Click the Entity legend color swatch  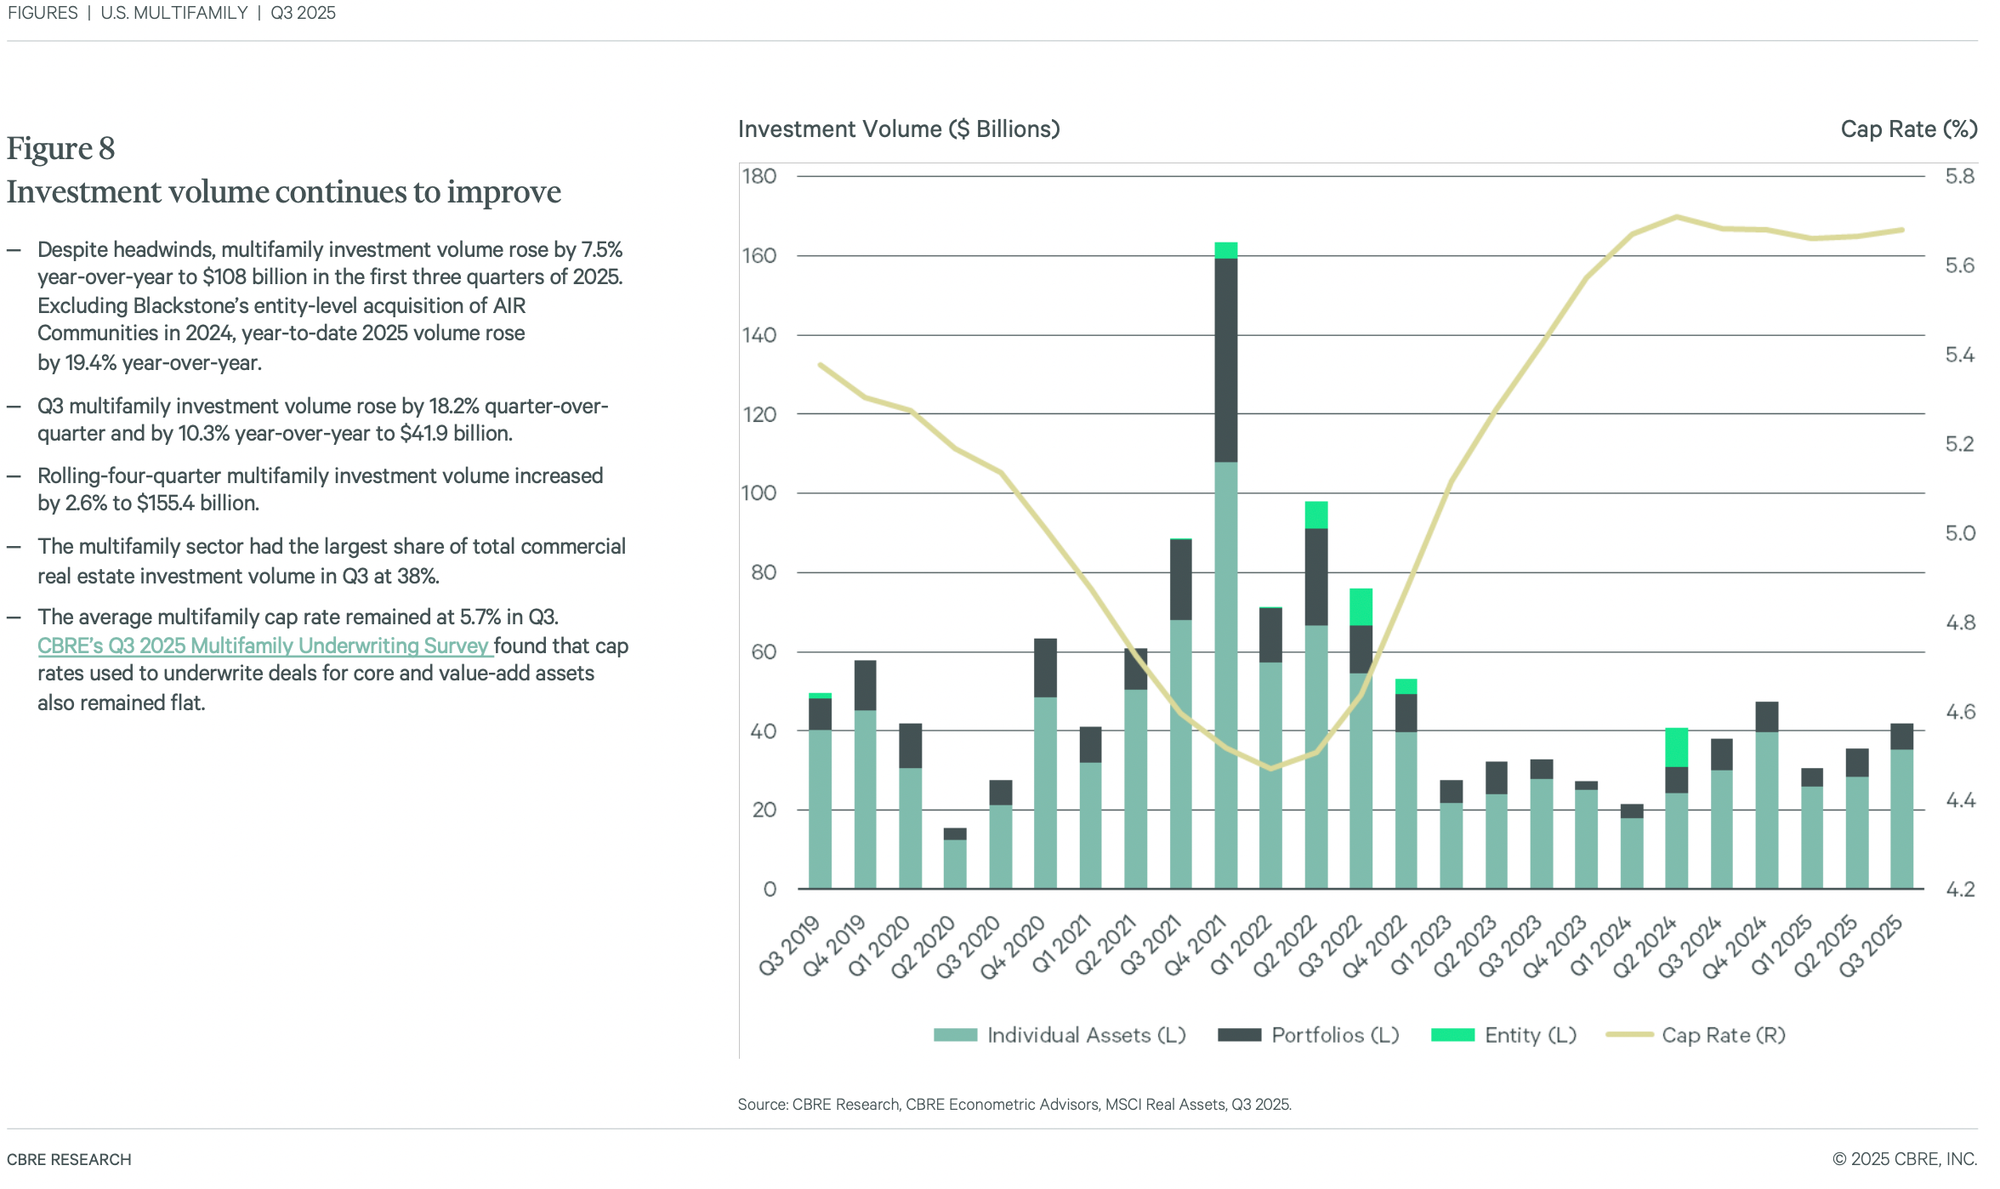click(x=1452, y=1035)
